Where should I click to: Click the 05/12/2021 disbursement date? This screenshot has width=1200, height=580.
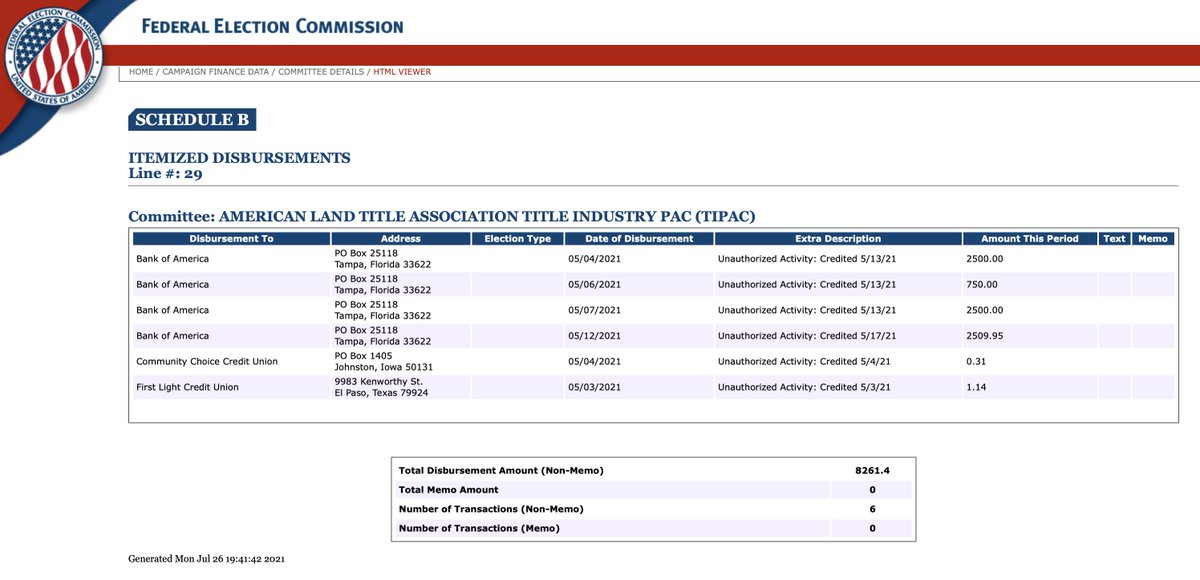[594, 336]
